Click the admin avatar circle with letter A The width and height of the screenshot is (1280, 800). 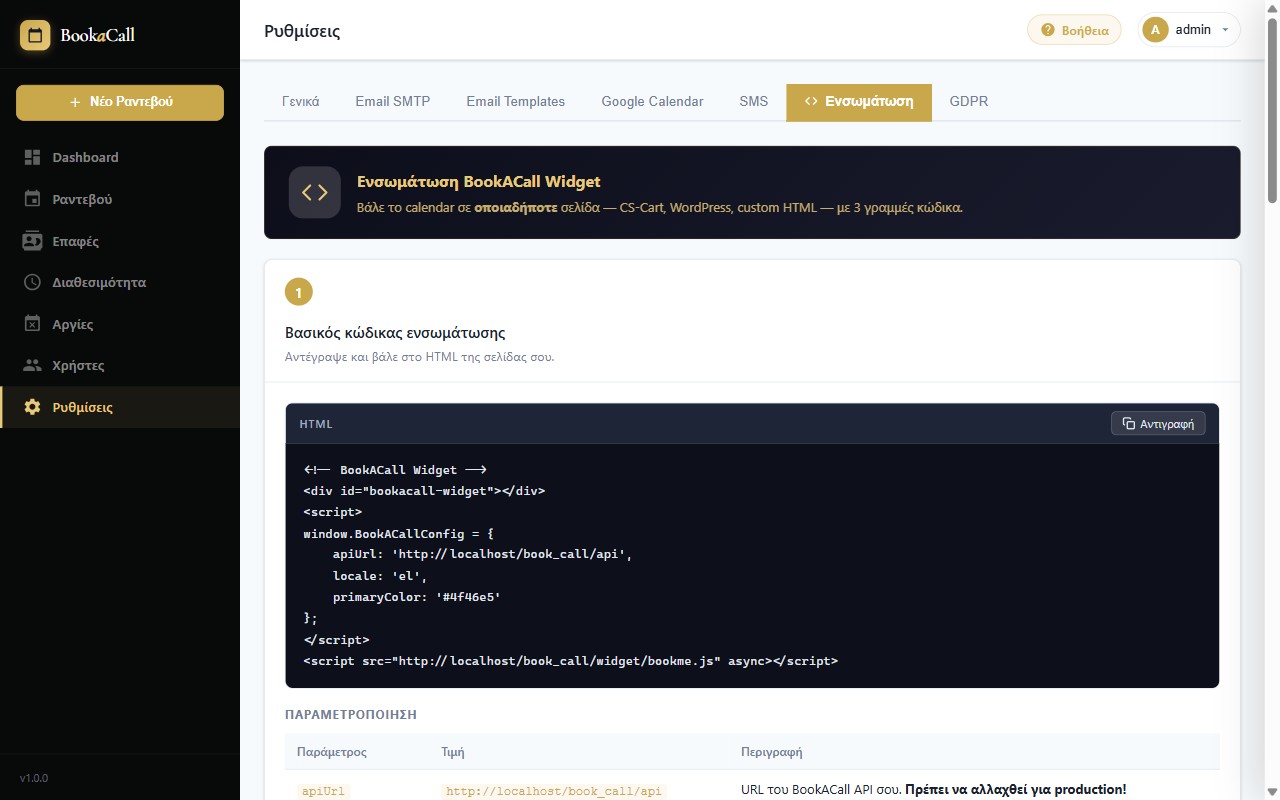point(1156,30)
